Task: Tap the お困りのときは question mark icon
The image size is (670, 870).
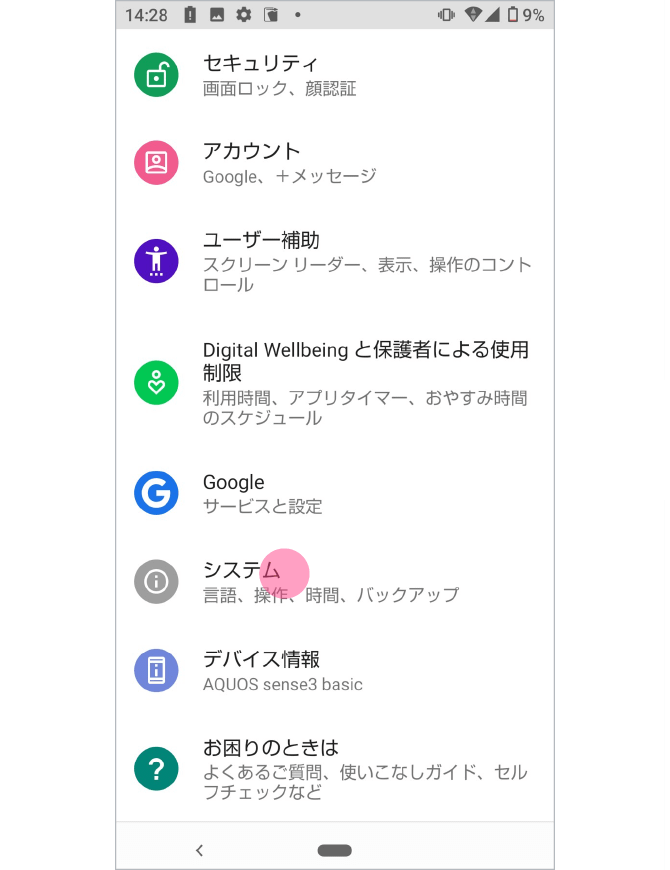Action: pos(156,768)
